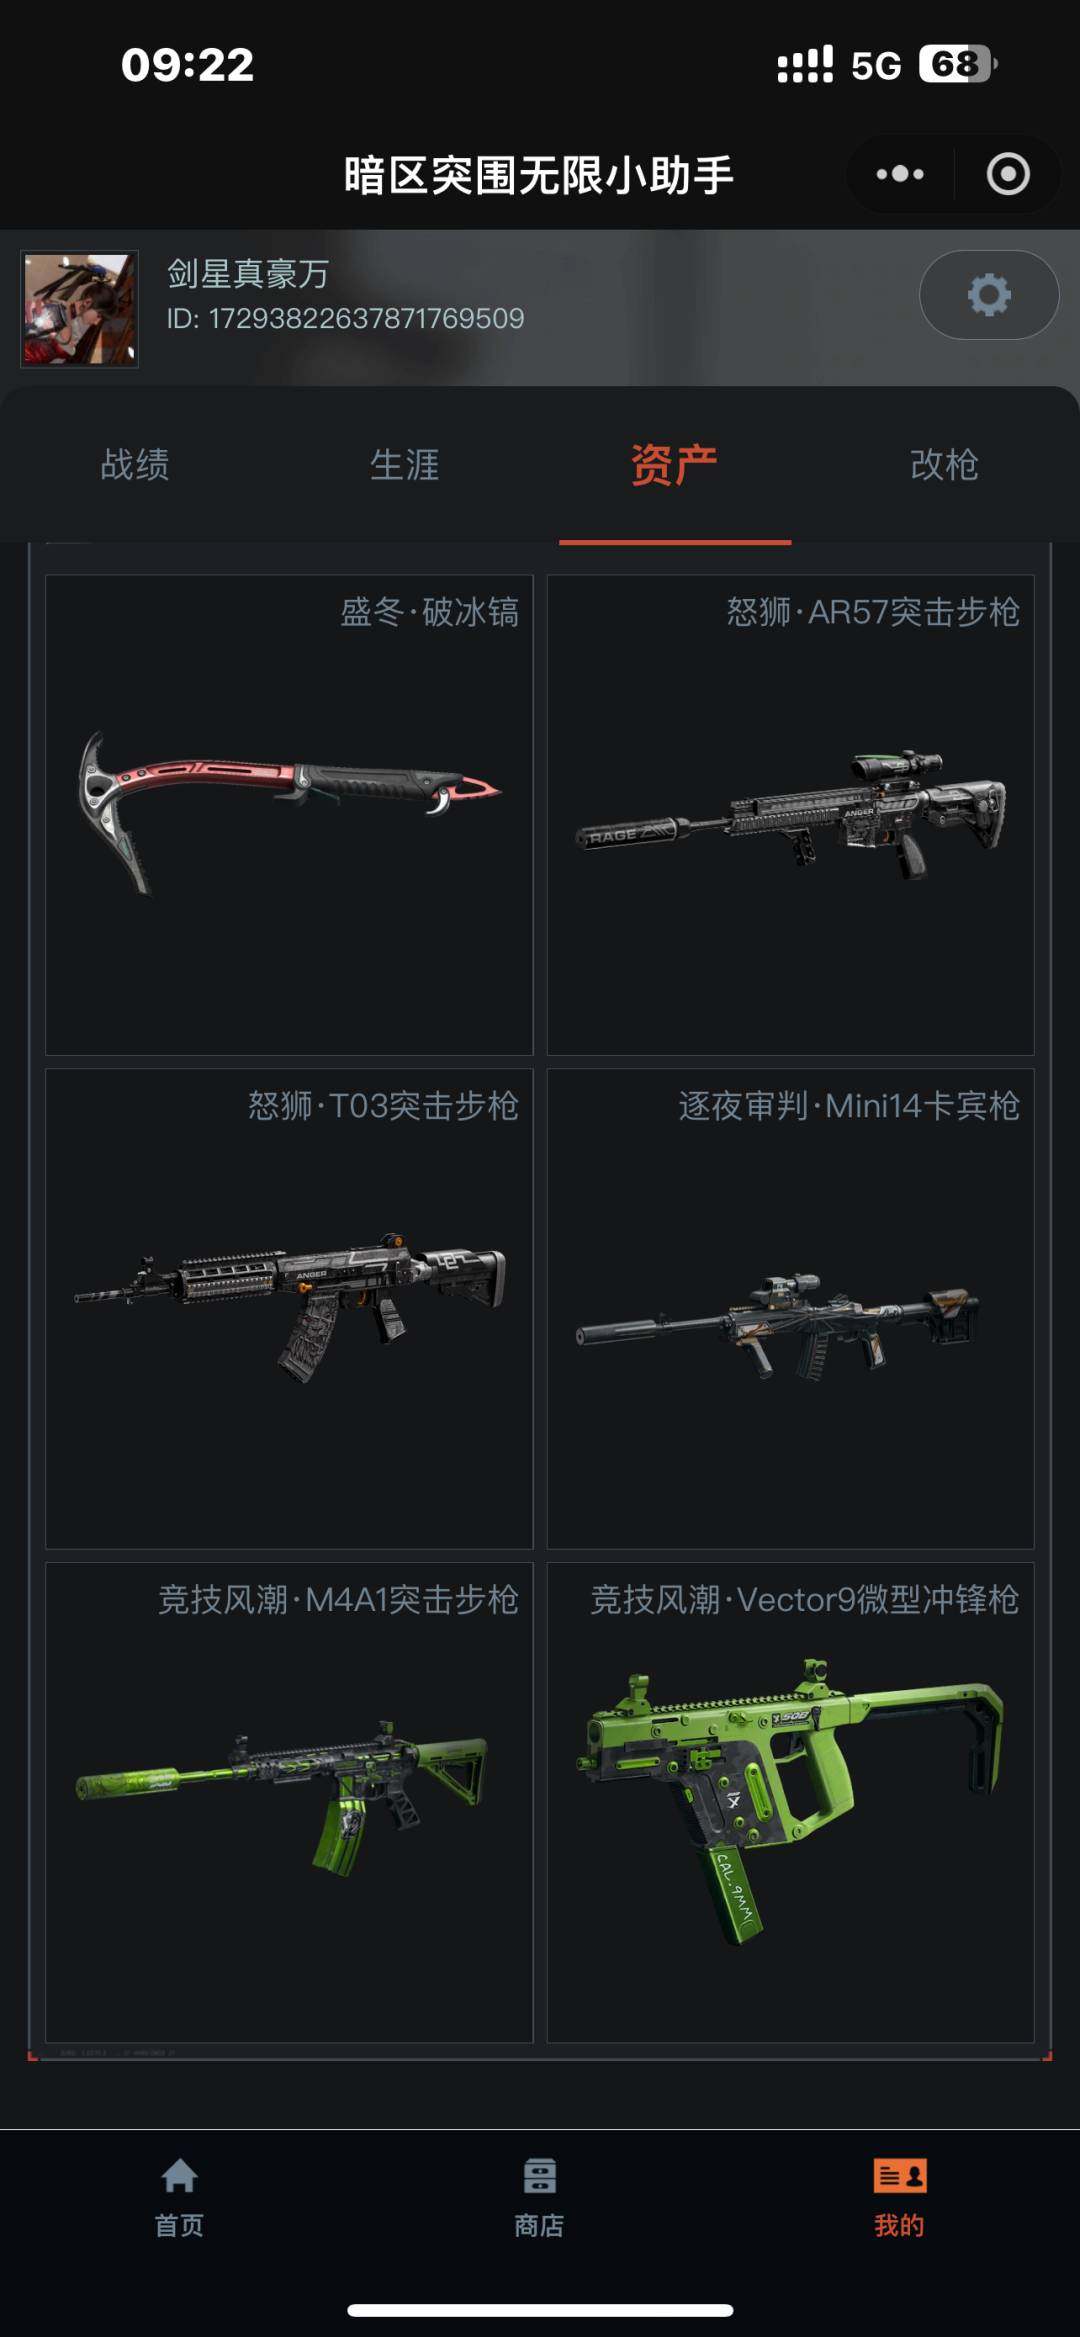Open the 竞技风潮·M4A1突击步枪 item card
The width and height of the screenshot is (1080, 2337).
click(289, 1803)
